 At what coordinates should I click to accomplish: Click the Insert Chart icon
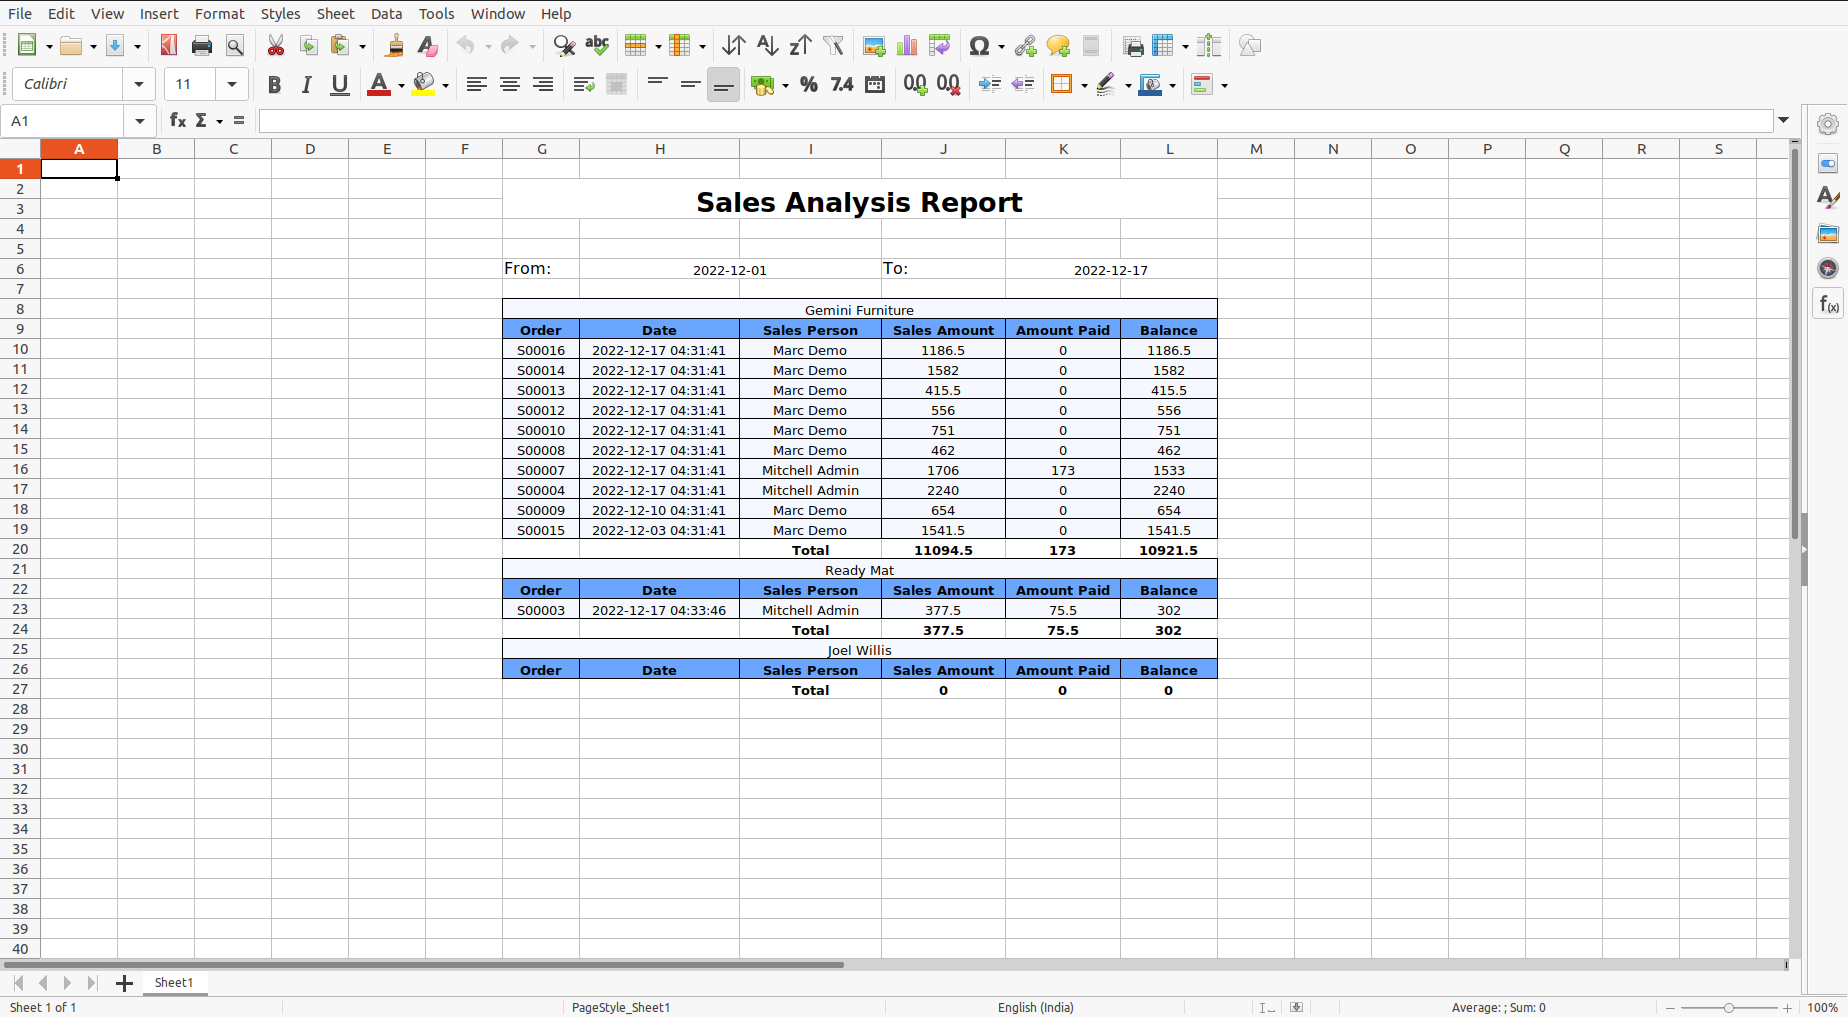click(907, 46)
